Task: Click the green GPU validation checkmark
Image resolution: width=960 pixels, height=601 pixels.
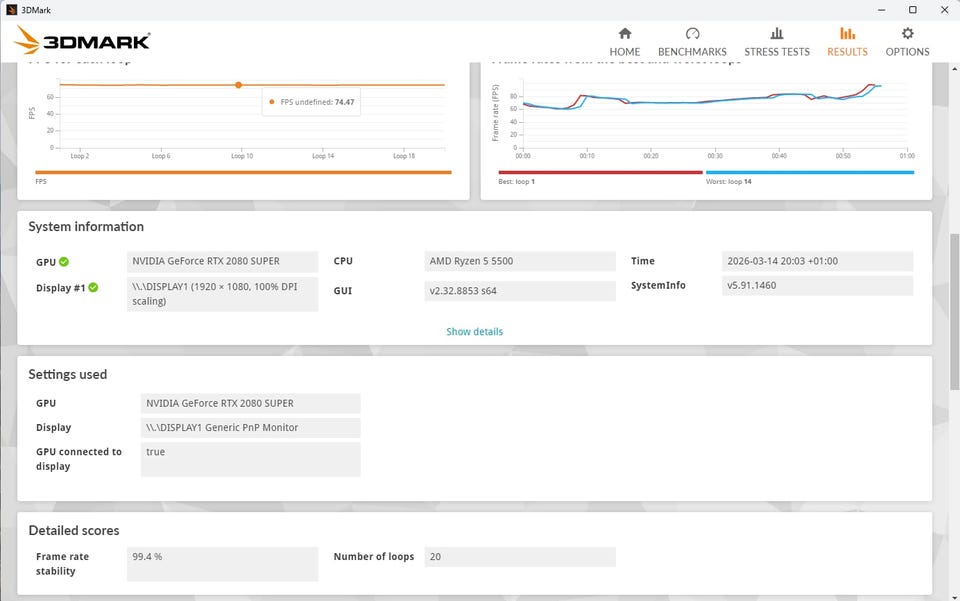Action: point(64,262)
